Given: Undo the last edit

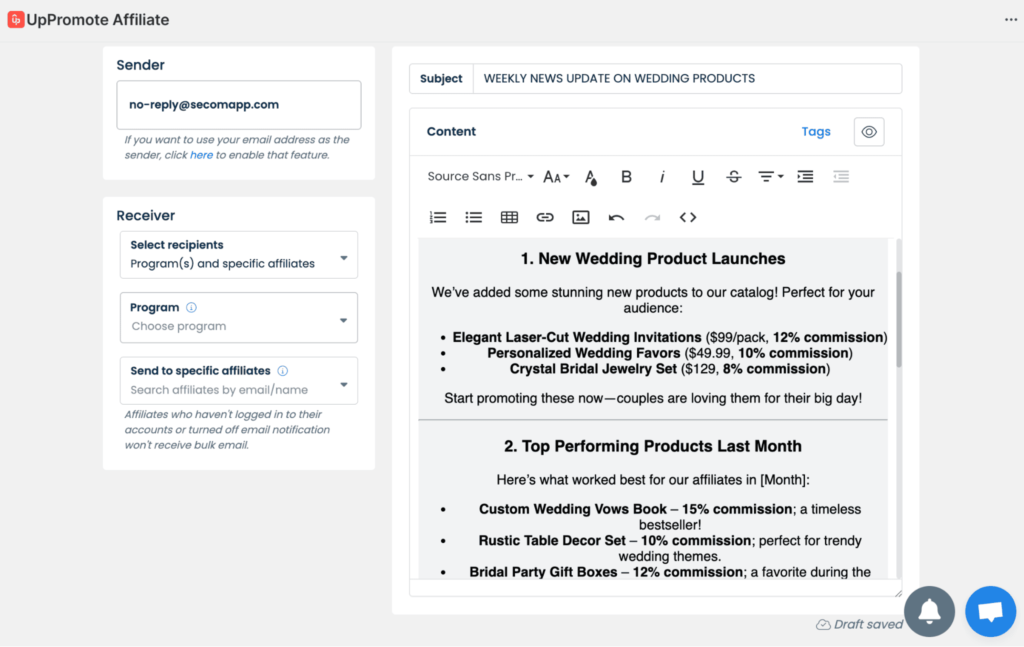Looking at the screenshot, I should [616, 217].
